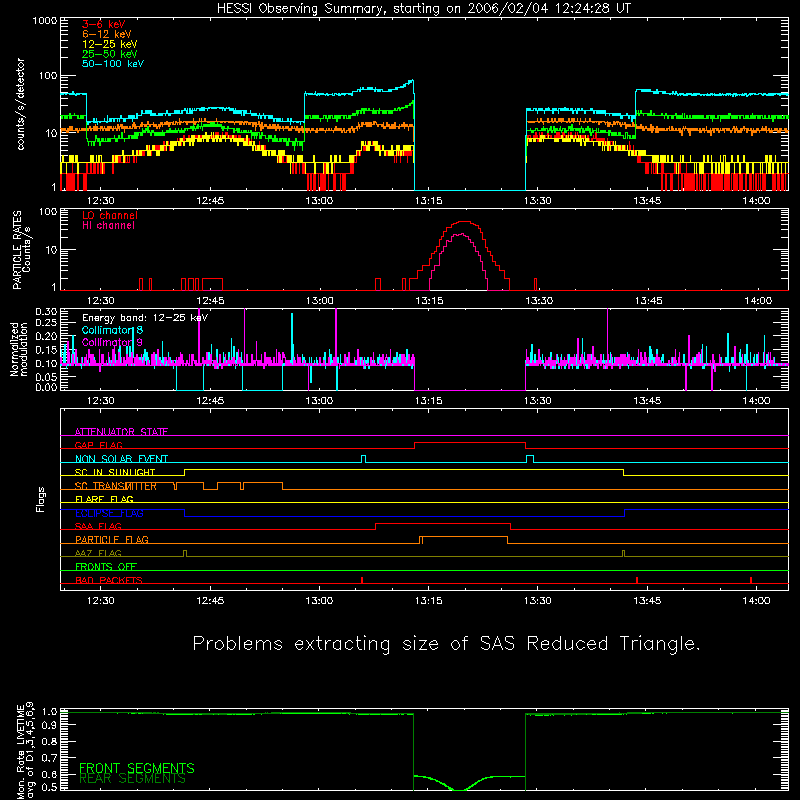800x800 pixels.
Task: Click the orange 6-12 keV legend label
Action: pos(107,34)
